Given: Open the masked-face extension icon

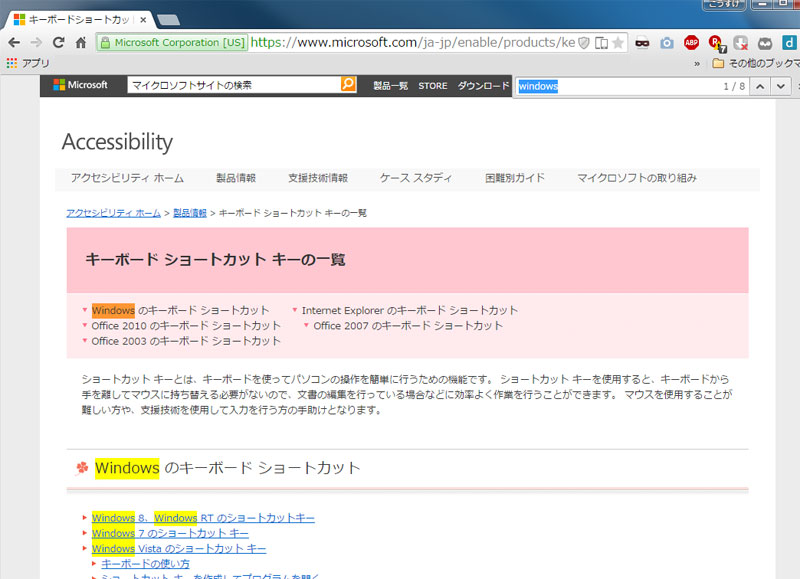Looking at the screenshot, I should (642, 43).
